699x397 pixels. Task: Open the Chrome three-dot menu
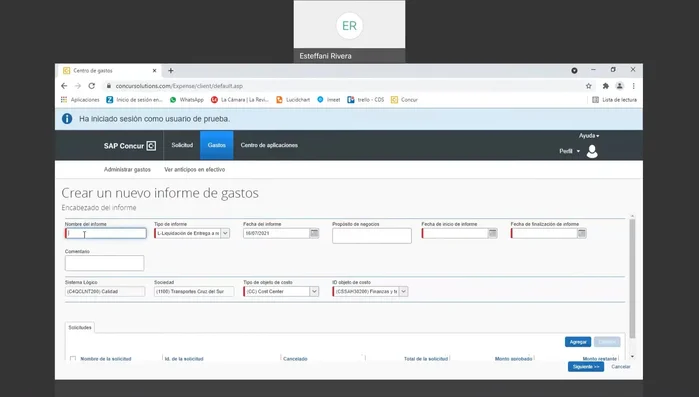(x=633, y=86)
